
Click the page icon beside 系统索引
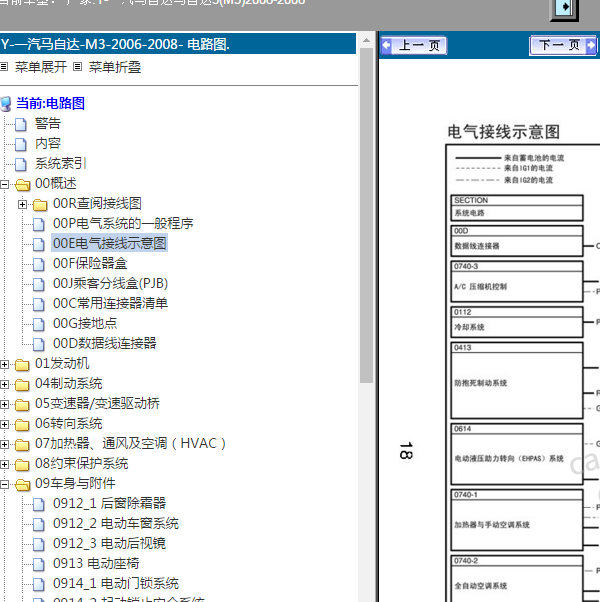(21, 164)
